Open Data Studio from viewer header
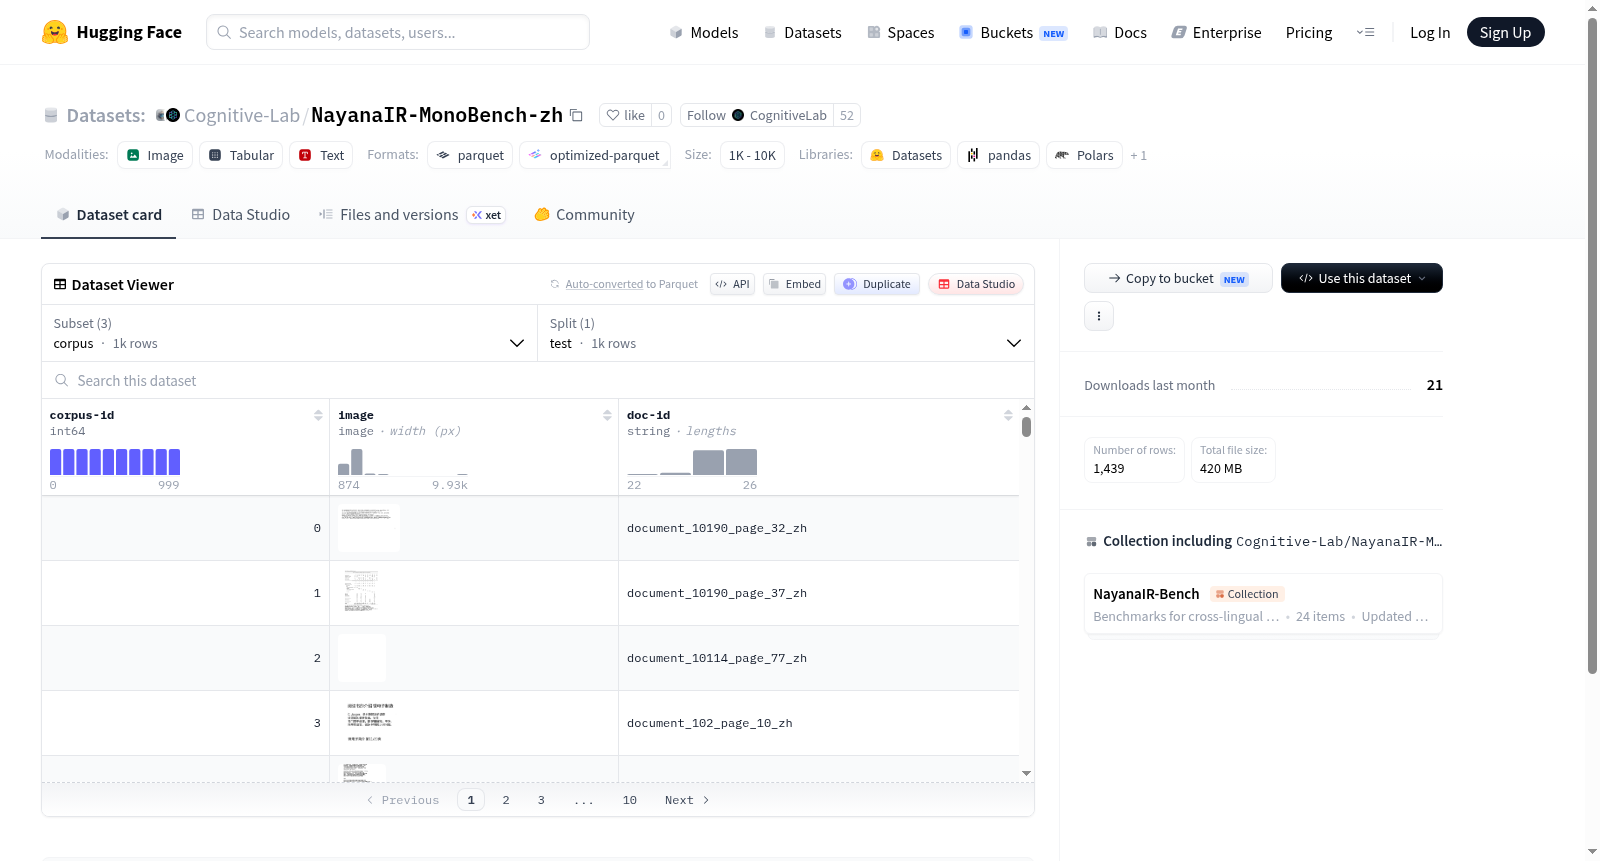The height and width of the screenshot is (861, 1600). (x=976, y=284)
